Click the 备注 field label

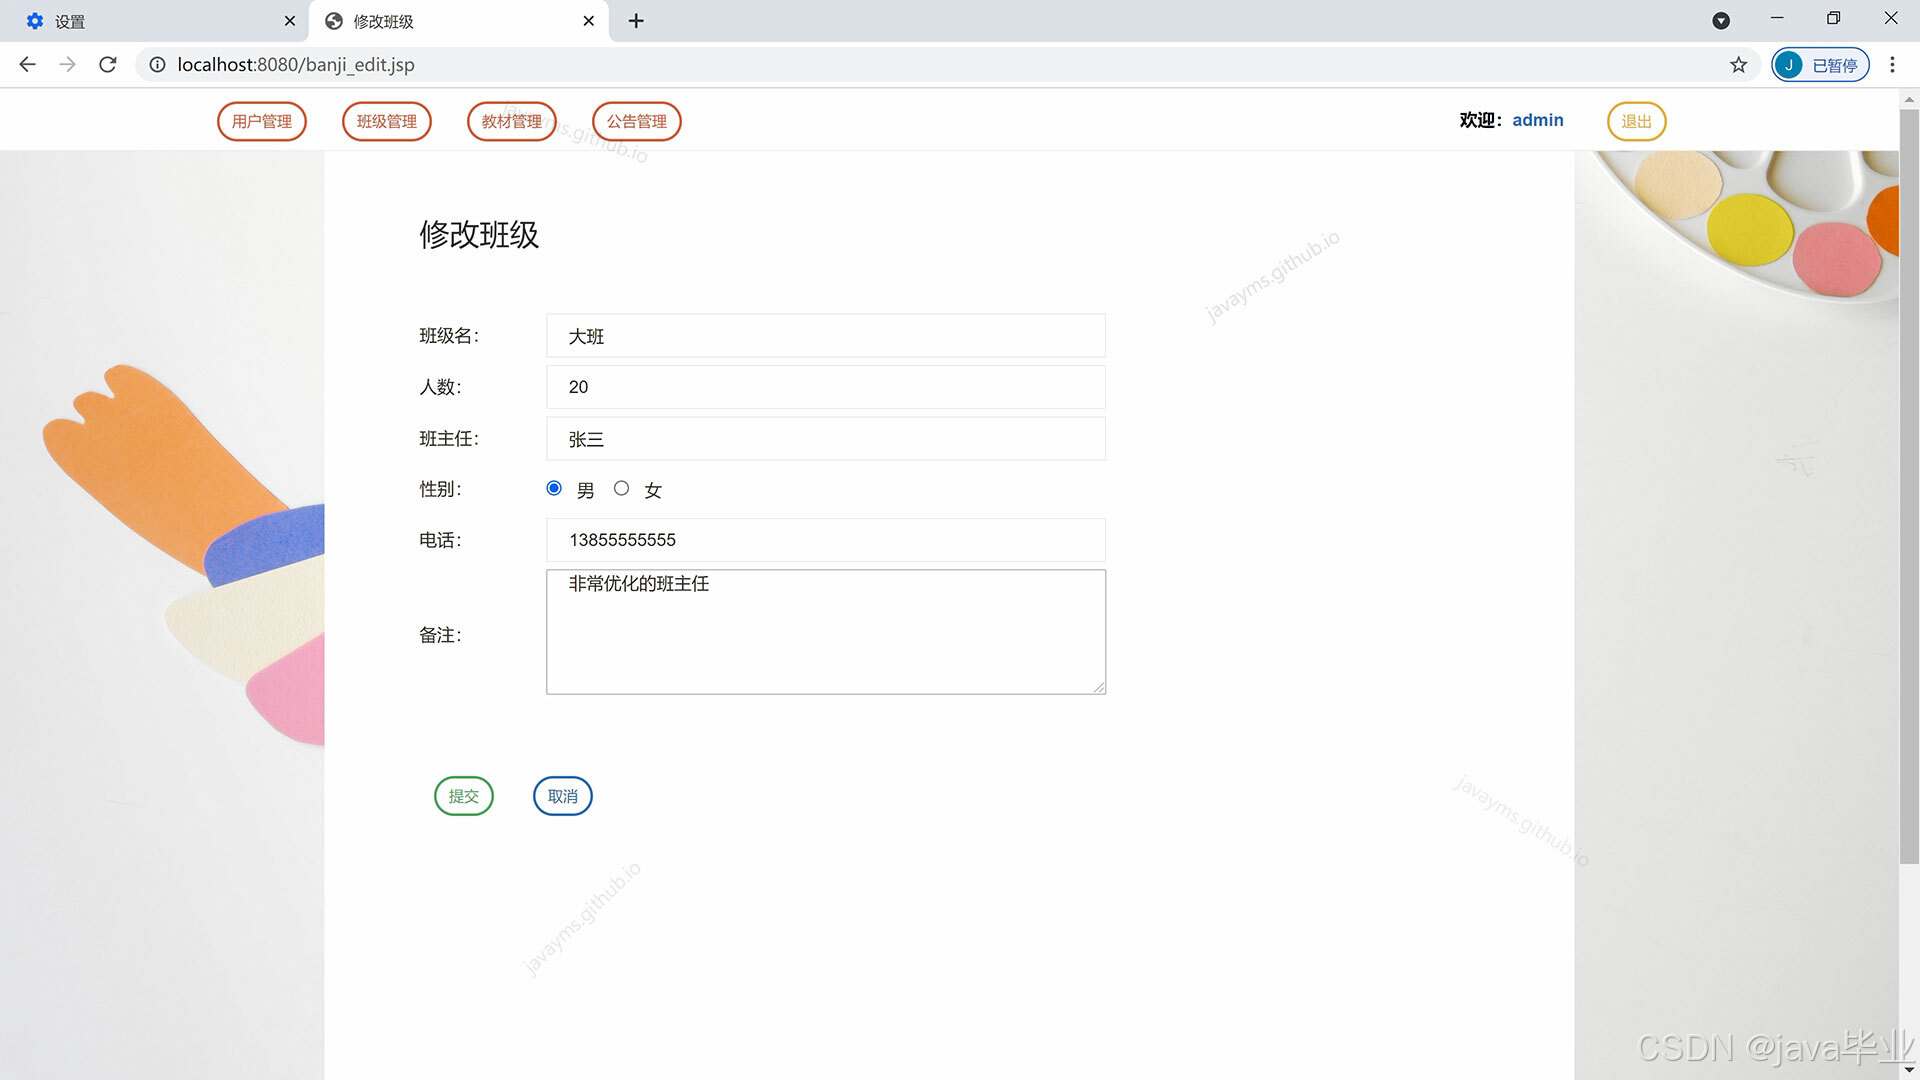(x=440, y=635)
